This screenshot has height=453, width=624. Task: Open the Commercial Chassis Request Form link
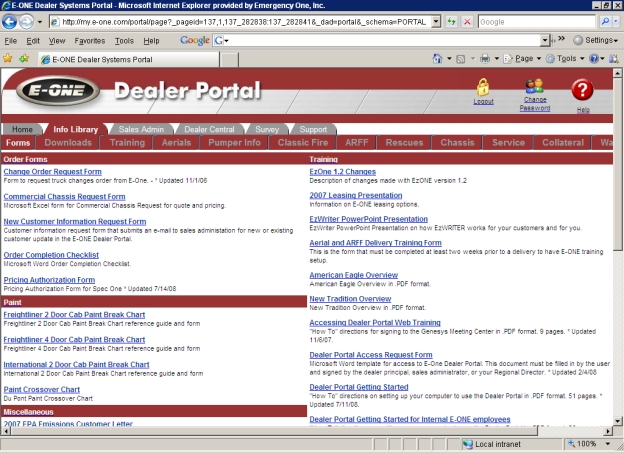pos(64,197)
